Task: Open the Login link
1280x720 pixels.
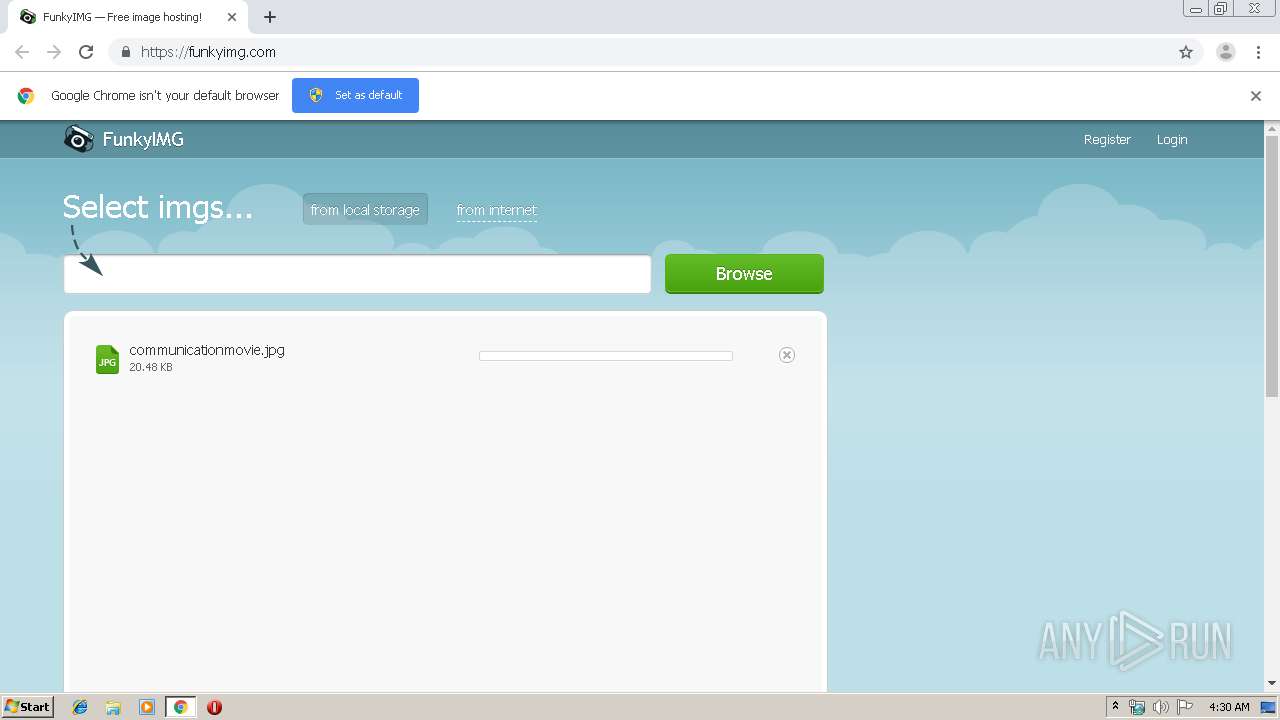Action: [1172, 139]
